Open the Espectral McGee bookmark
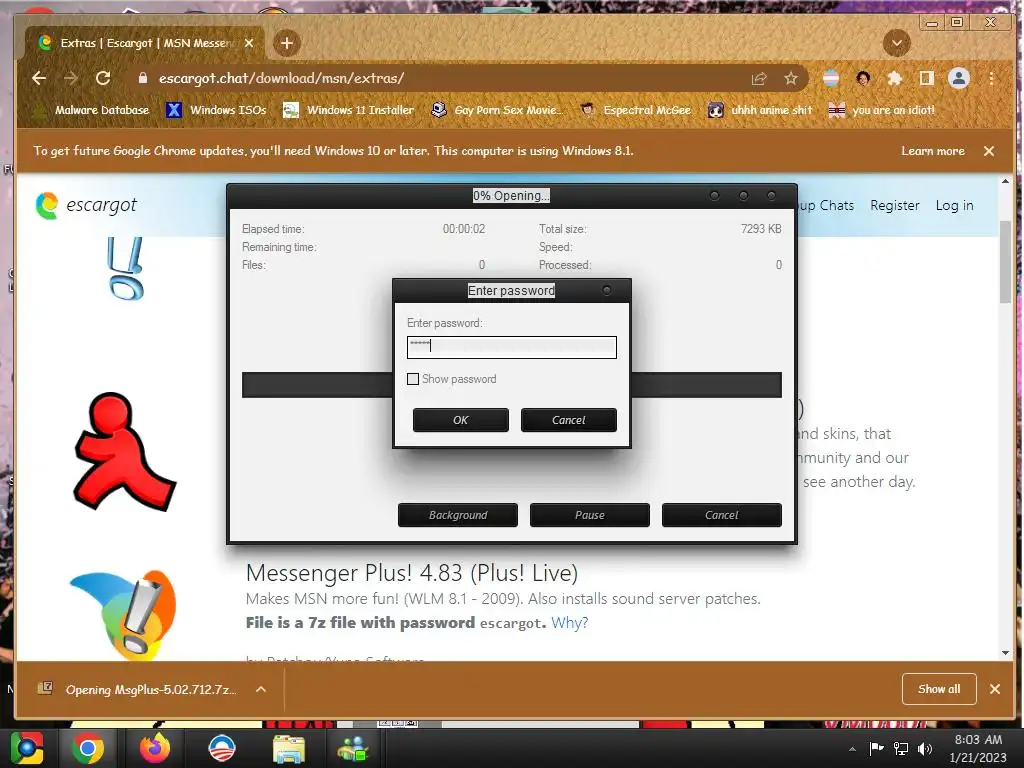 click(636, 110)
